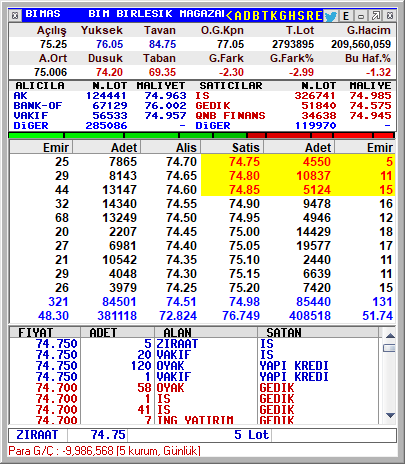Select the yellow 'B' shortcut letter

256,16
